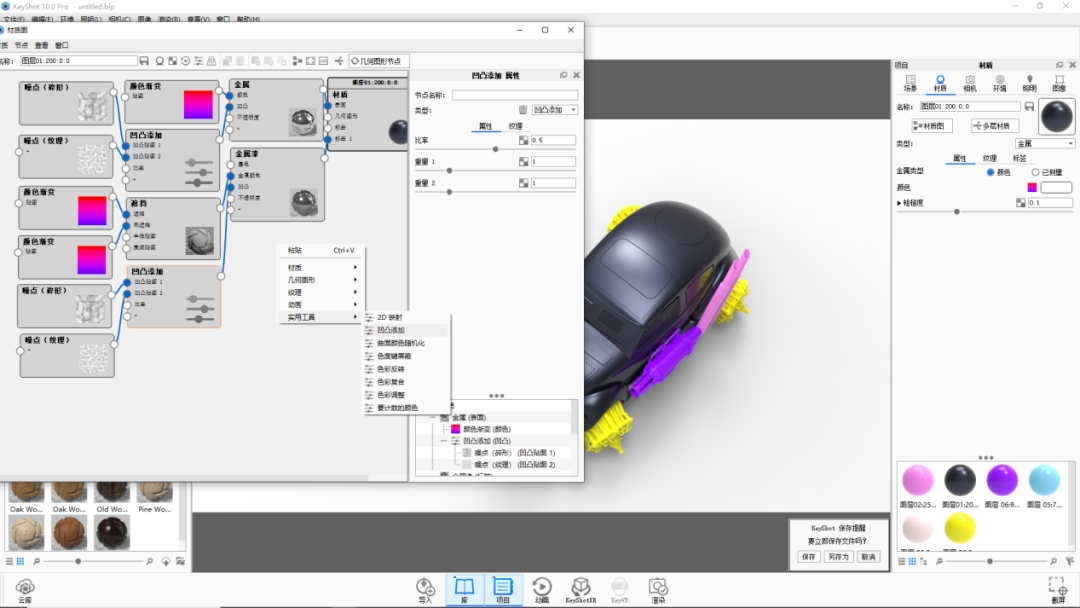Expand the 纹理 submenu in context menu

[x=322, y=292]
